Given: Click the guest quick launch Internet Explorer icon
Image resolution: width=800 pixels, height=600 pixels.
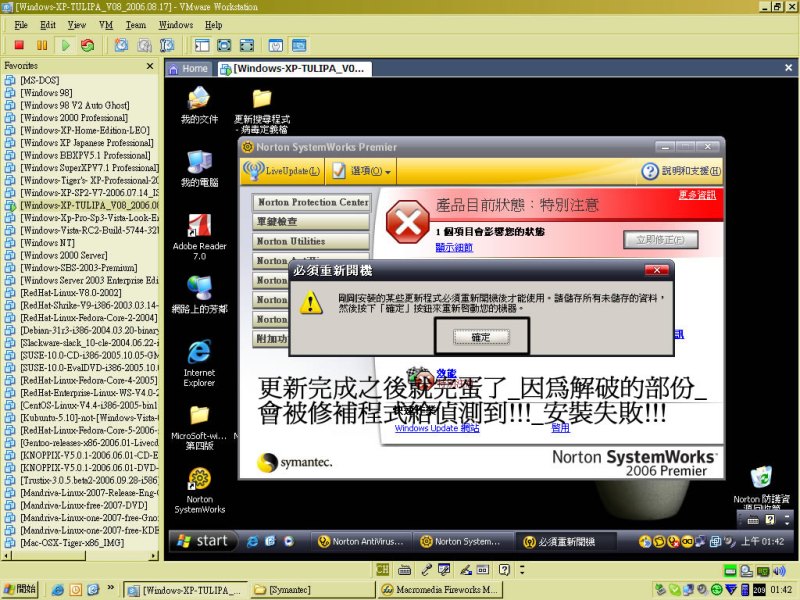Looking at the screenshot, I should 252,541.
